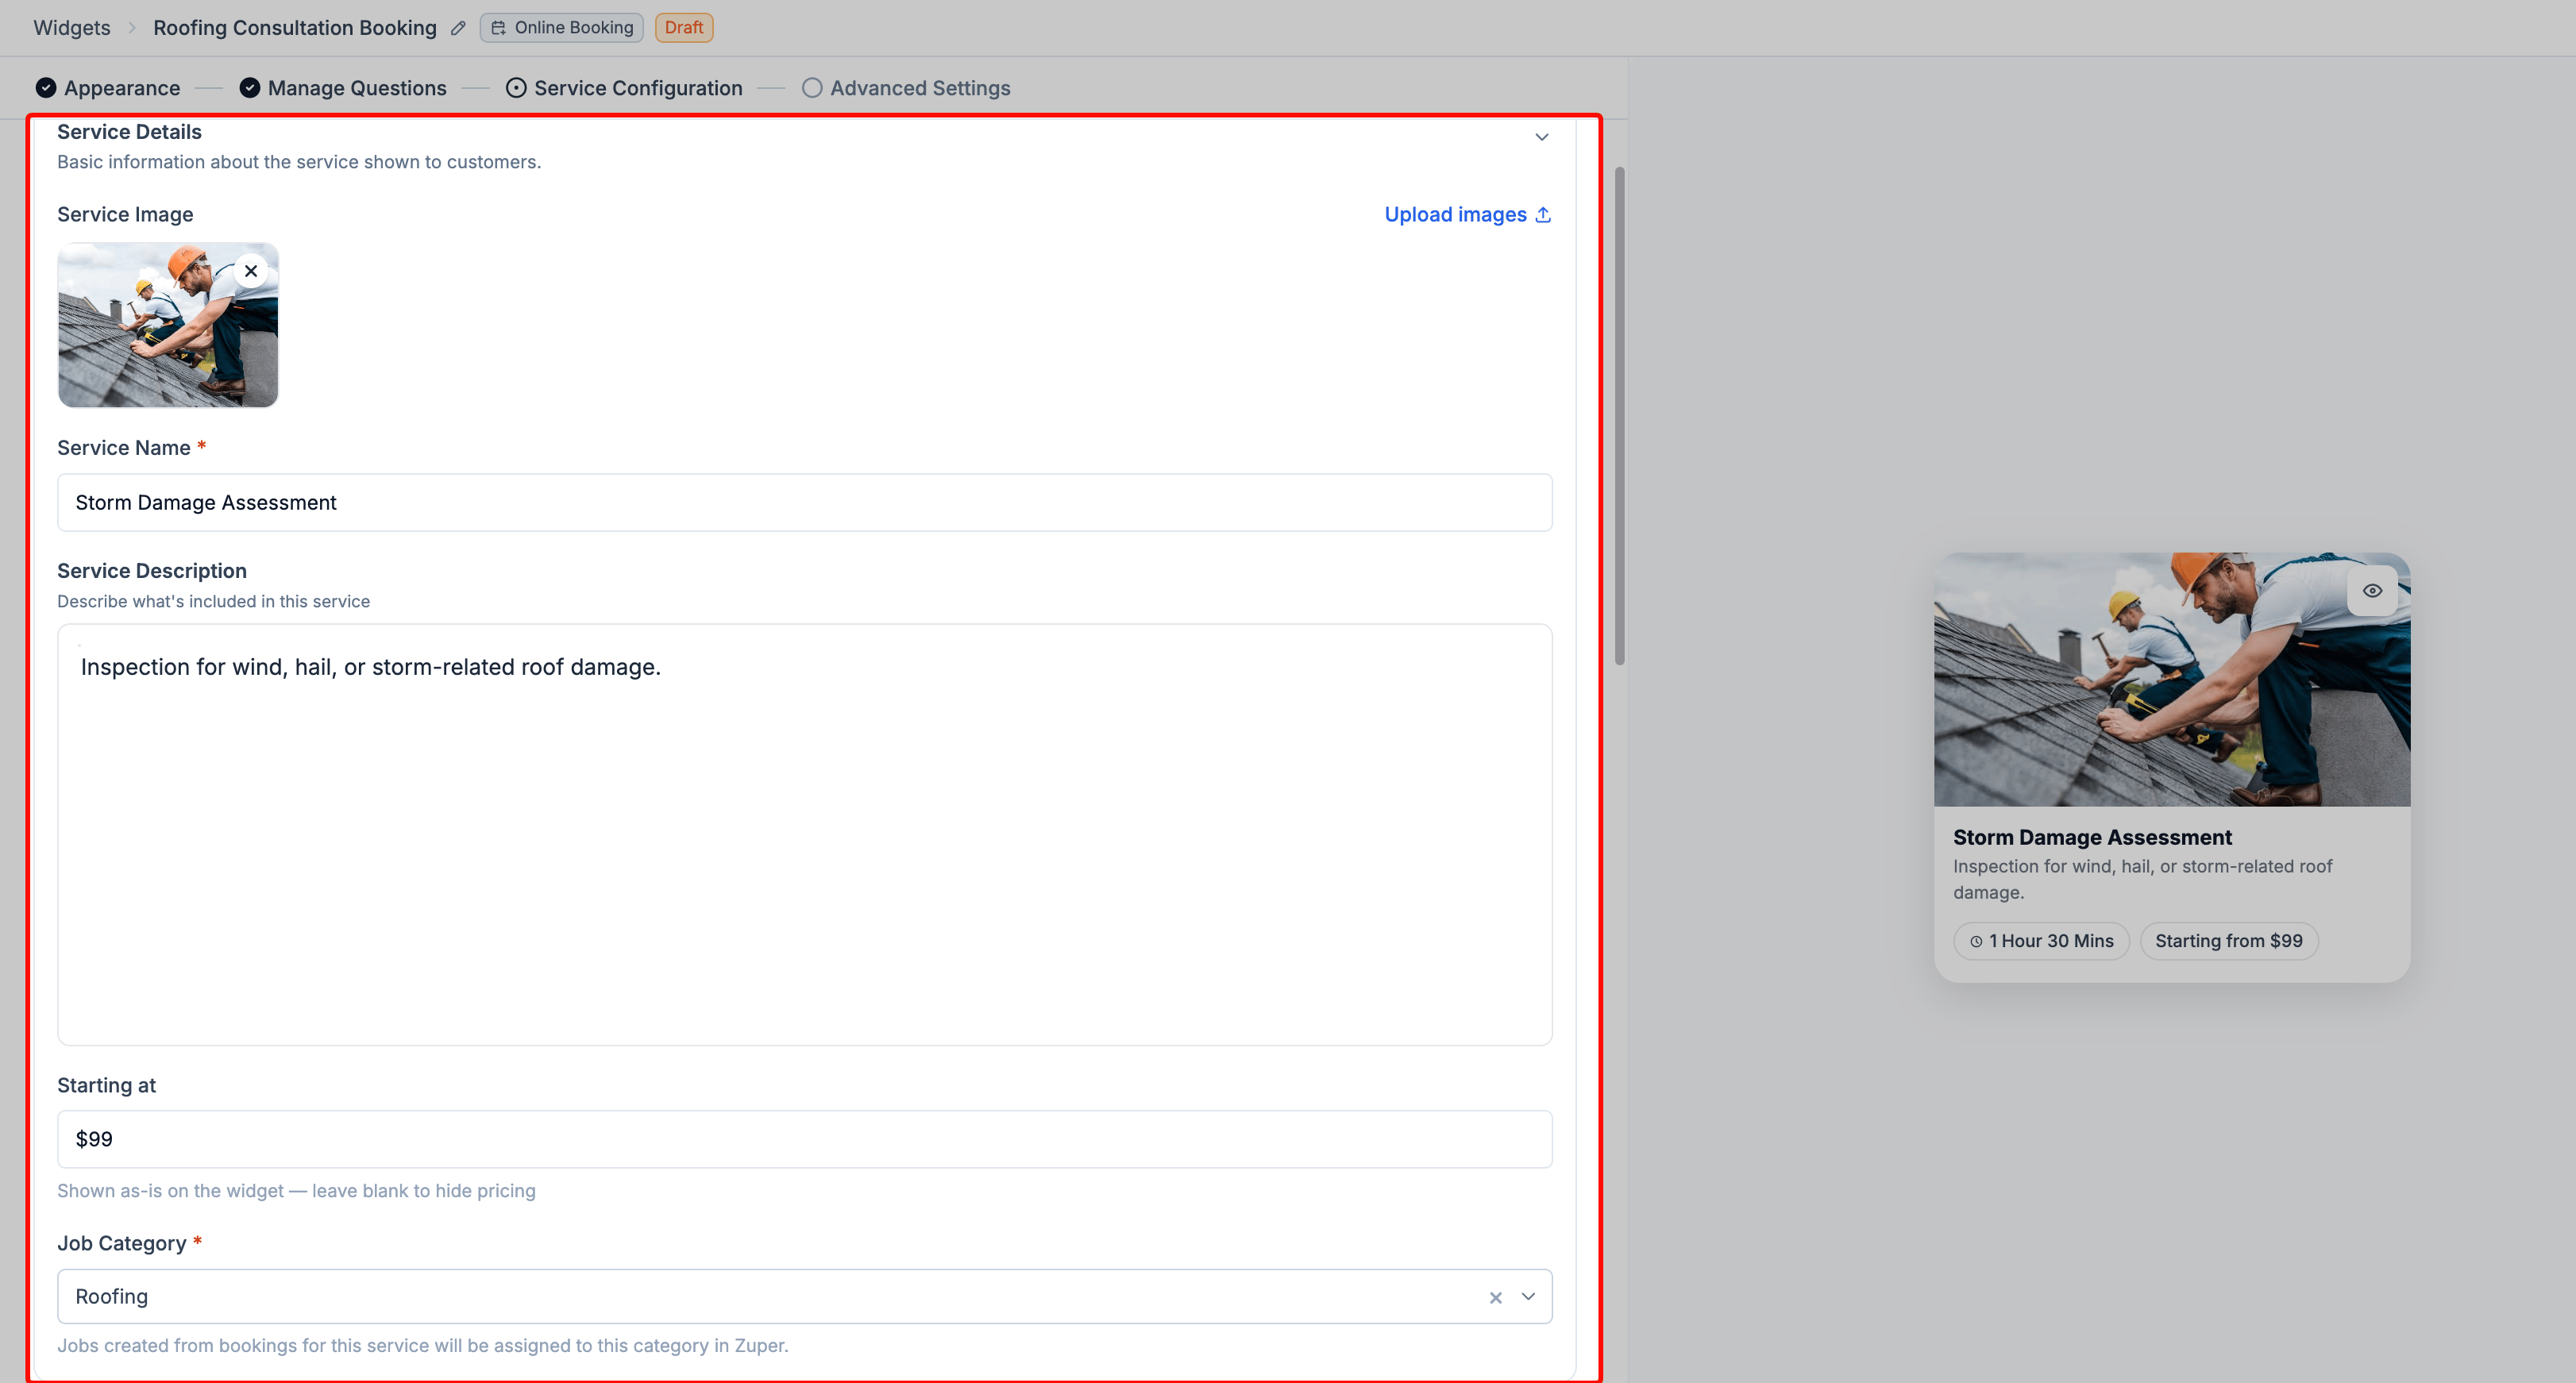Click the roofing service image thumbnail
Viewport: 2576px width, 1383px height.
[168, 325]
